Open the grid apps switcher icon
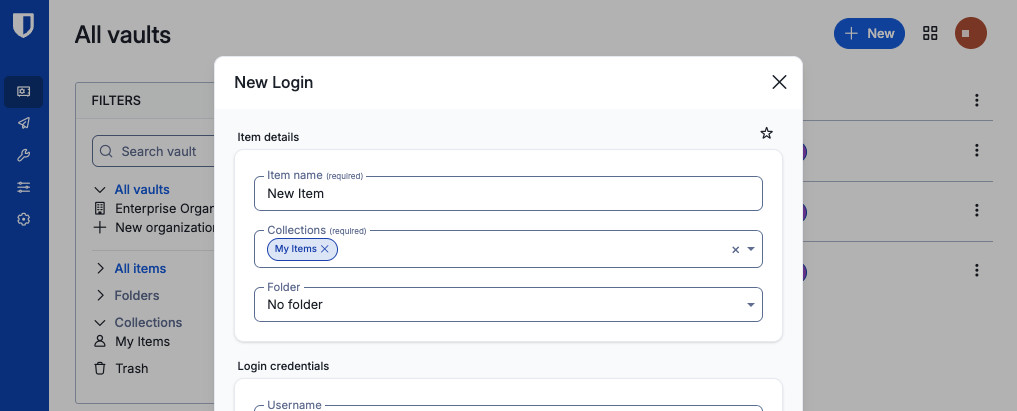 (x=930, y=33)
